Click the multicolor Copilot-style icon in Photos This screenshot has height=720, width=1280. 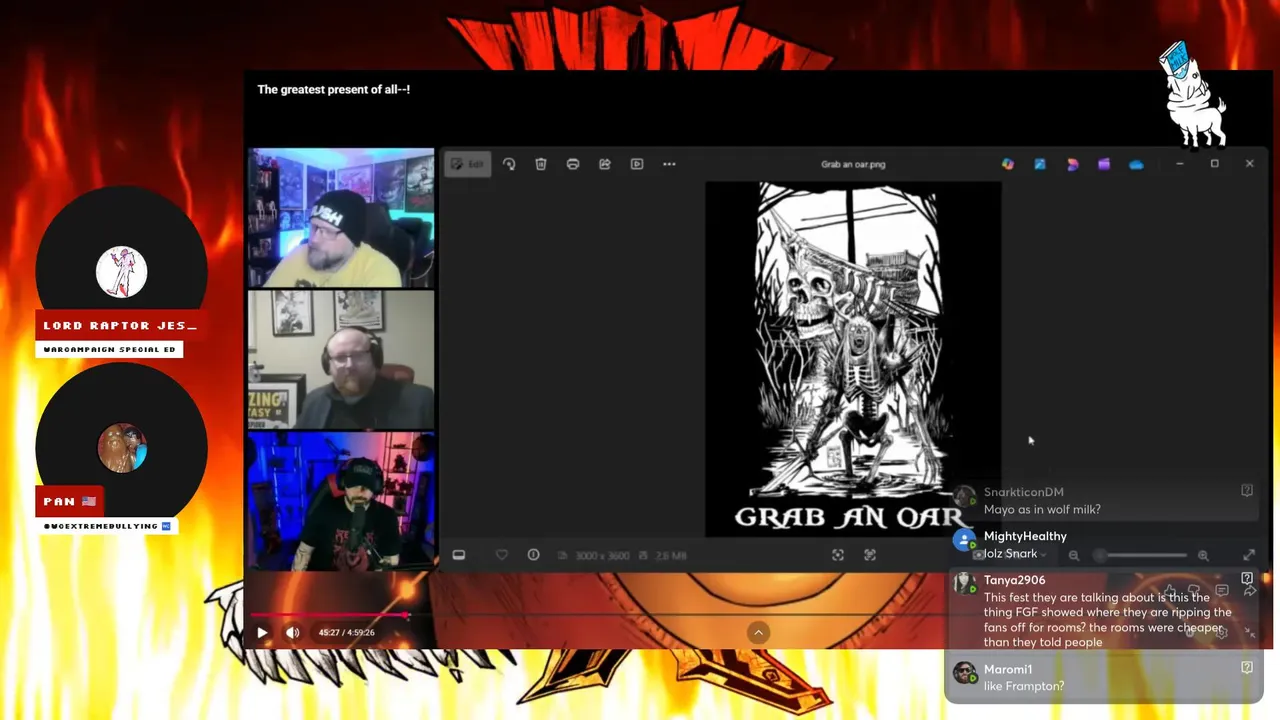pos(1008,164)
